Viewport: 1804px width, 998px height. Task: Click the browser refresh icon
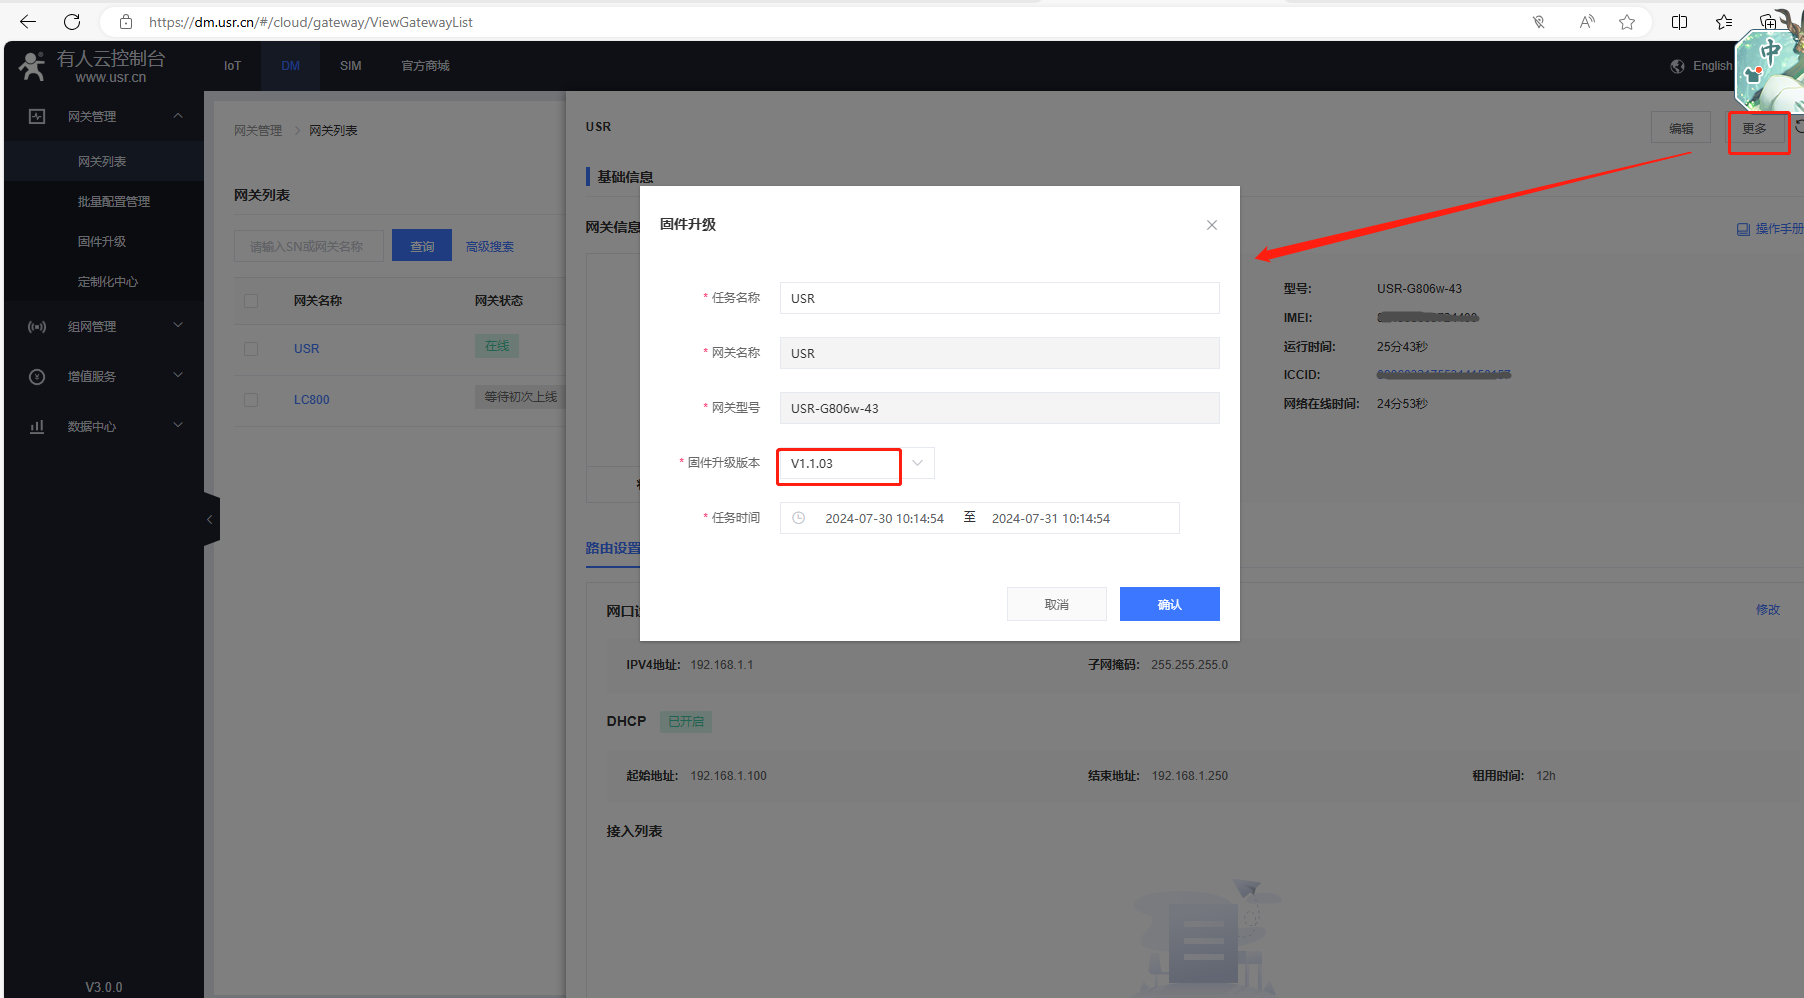(72, 22)
